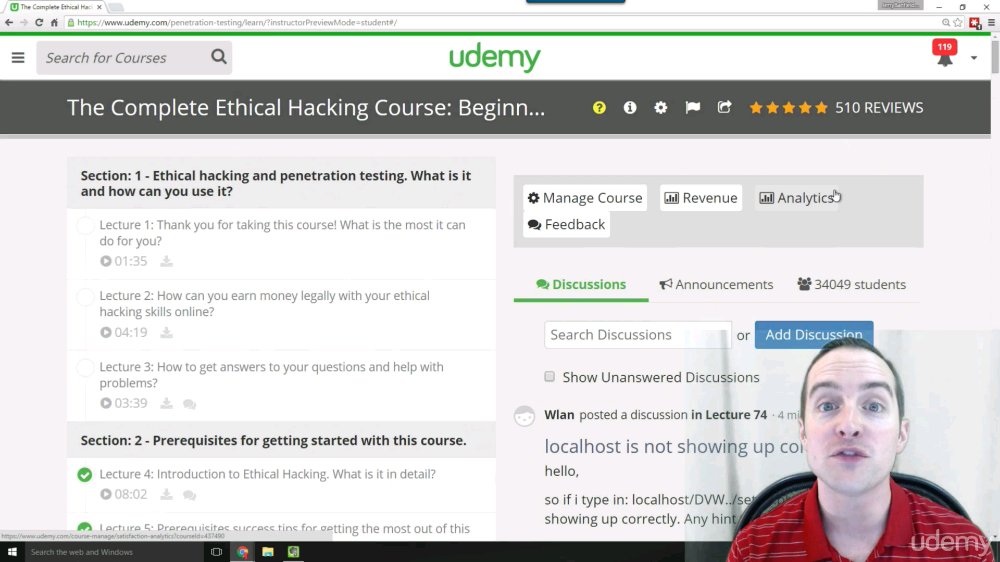Screen dimensions: 1000x562
Task: Play Lecture 2 using the 04:19 play icon
Action: point(106,332)
